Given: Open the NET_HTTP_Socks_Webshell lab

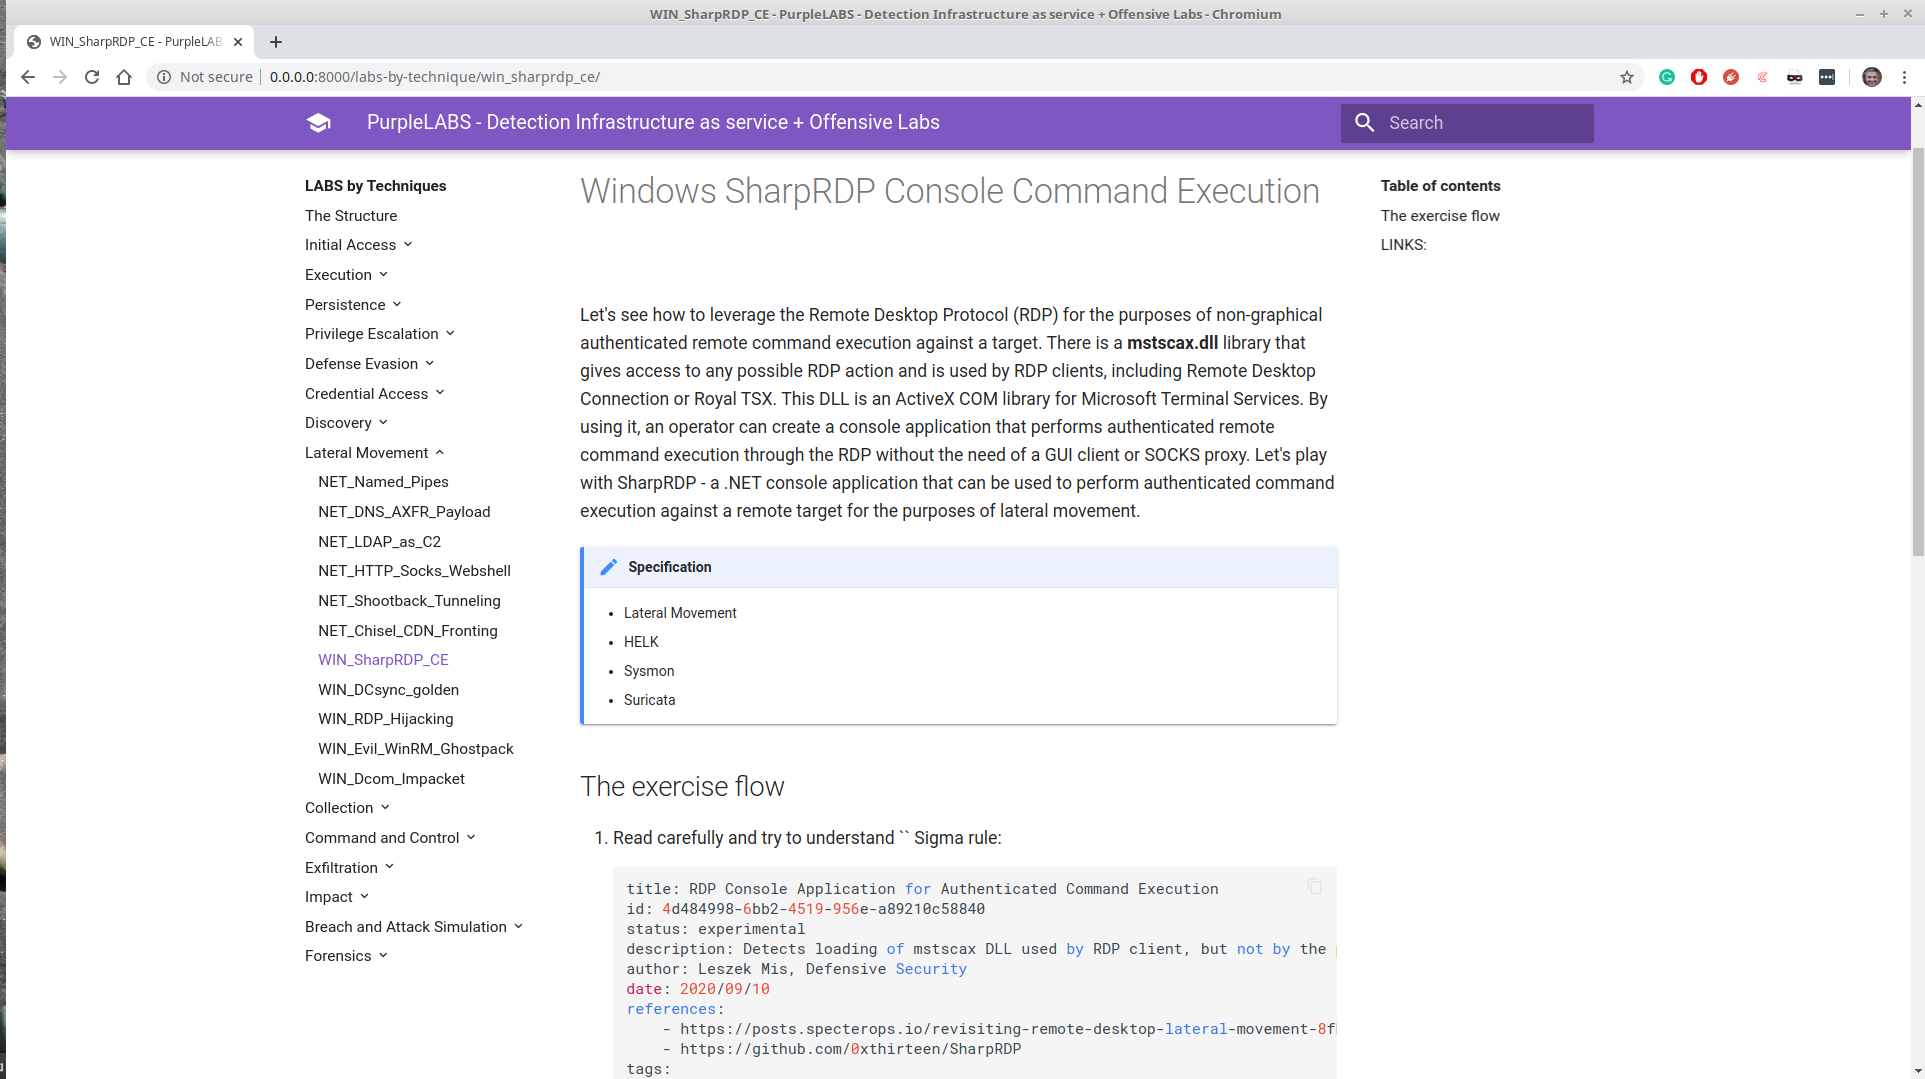Looking at the screenshot, I should click(414, 571).
